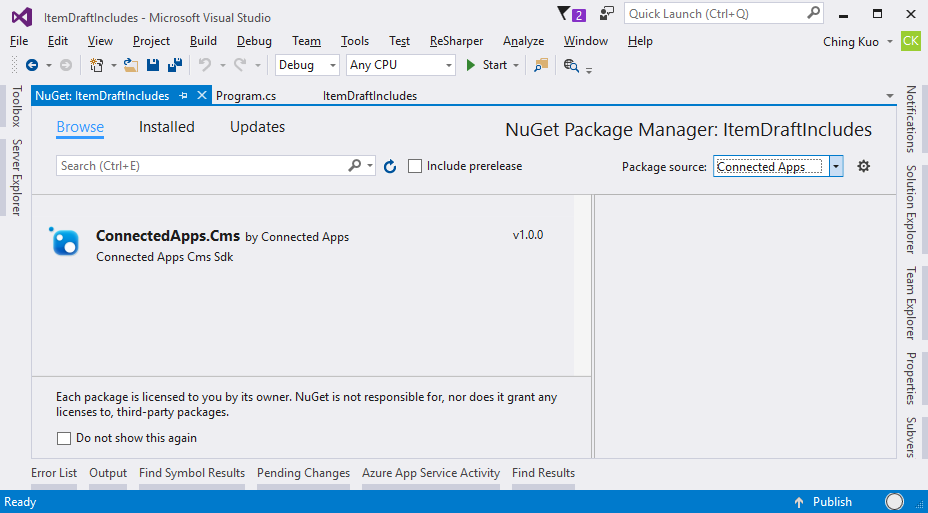Refresh the NuGet package list
Image resolution: width=928 pixels, height=513 pixels.
point(391,167)
